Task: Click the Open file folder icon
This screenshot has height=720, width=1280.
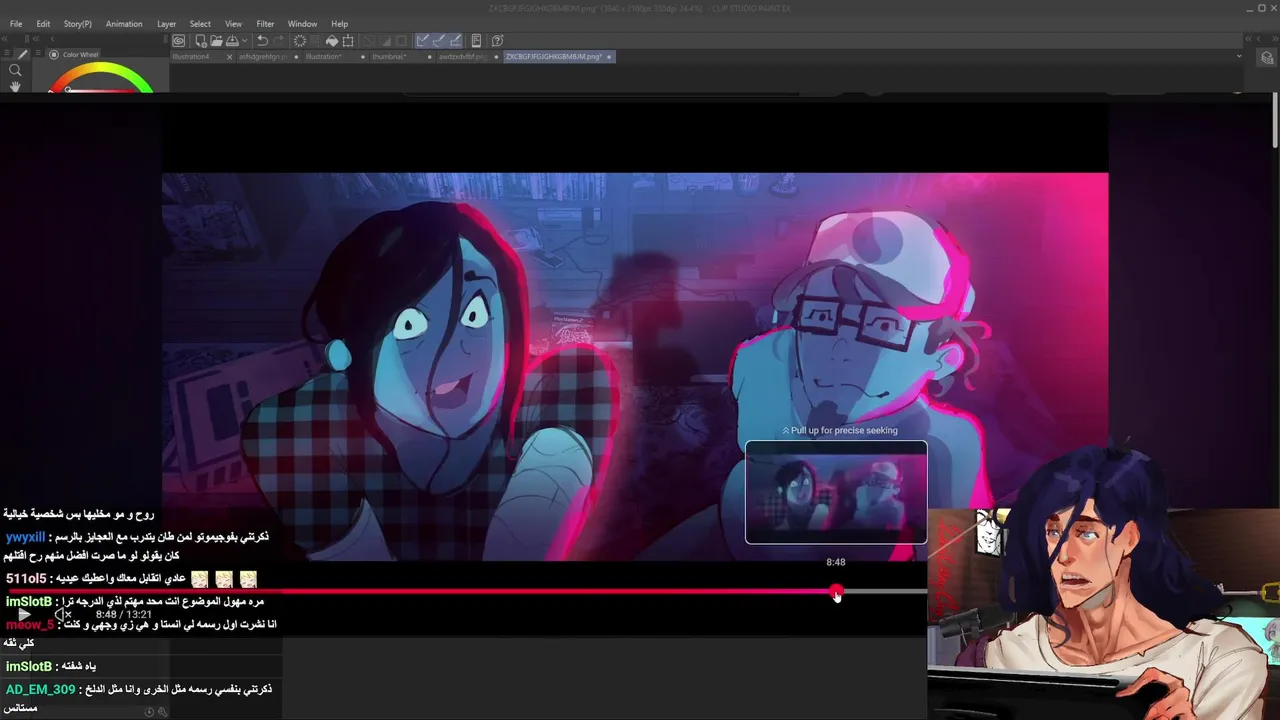Action: 217,41
